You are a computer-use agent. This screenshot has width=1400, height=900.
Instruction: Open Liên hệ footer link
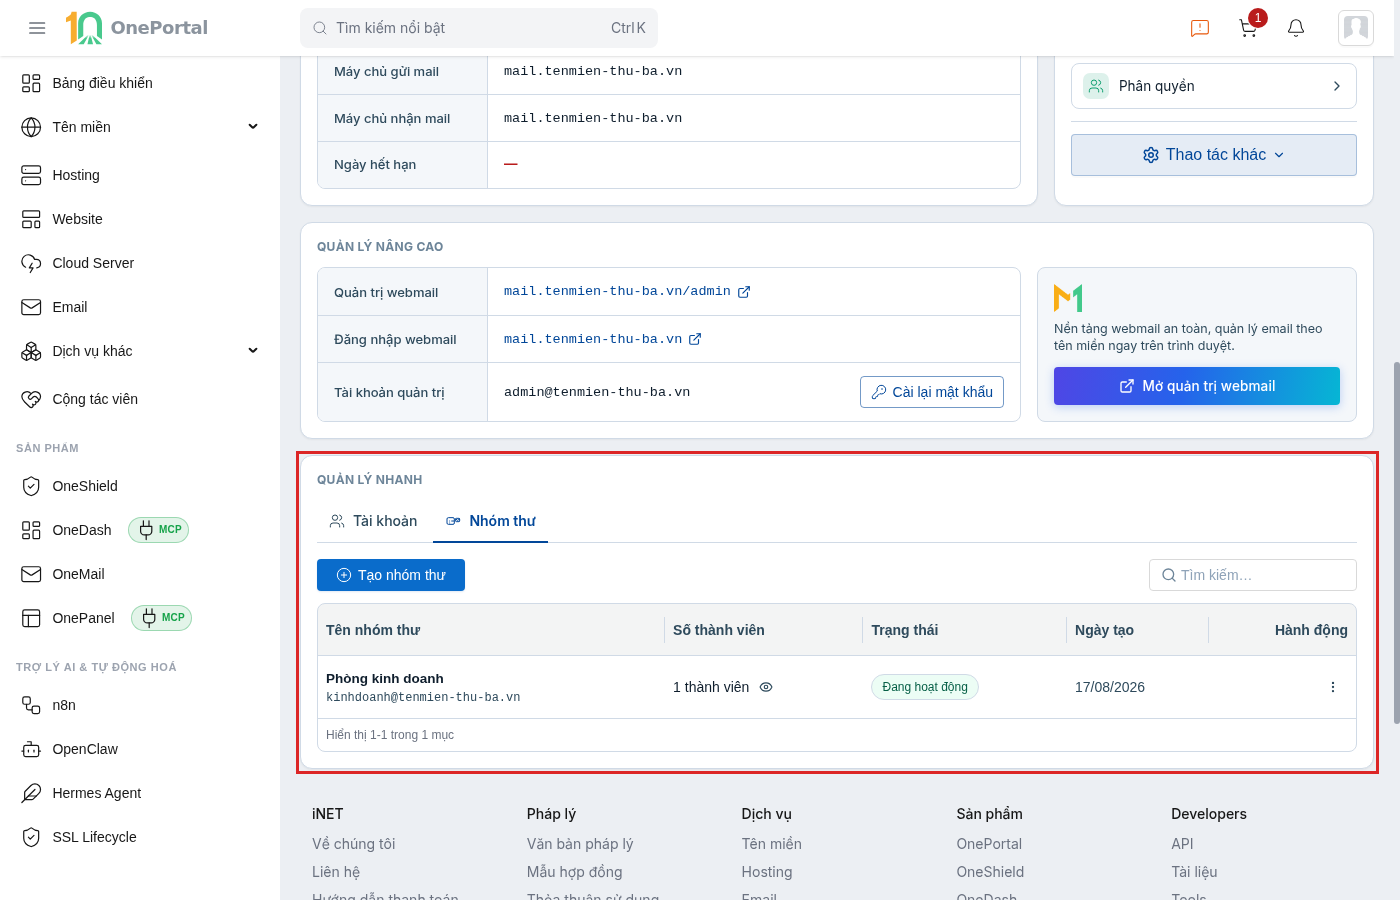point(336,872)
